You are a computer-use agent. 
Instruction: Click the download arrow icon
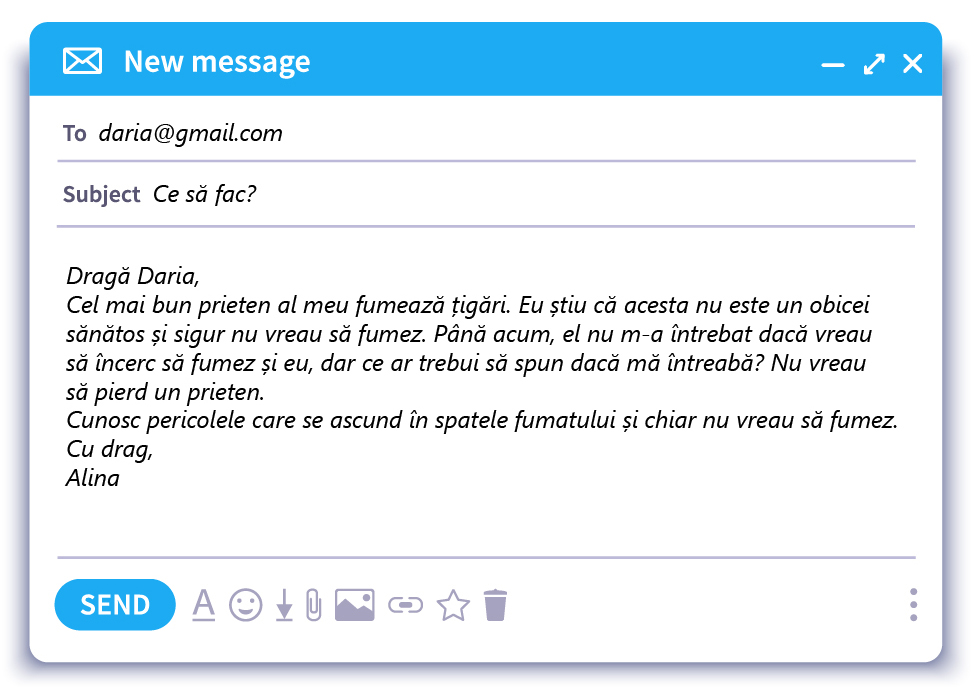coord(284,604)
